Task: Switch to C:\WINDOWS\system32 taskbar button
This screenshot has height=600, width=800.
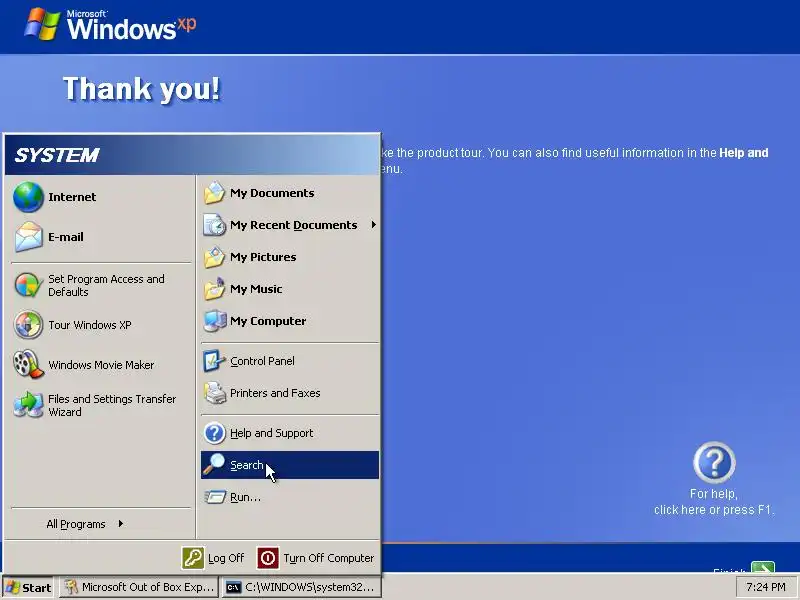Action: (x=301, y=587)
